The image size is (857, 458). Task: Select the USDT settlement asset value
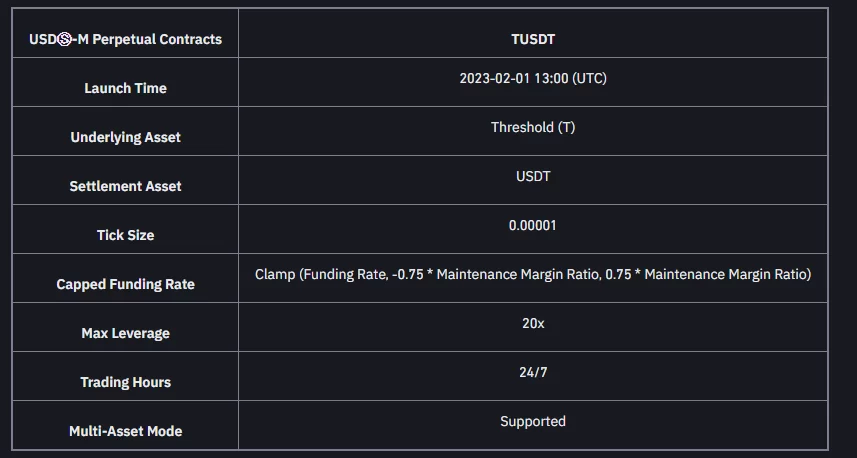pyautogui.click(x=532, y=176)
